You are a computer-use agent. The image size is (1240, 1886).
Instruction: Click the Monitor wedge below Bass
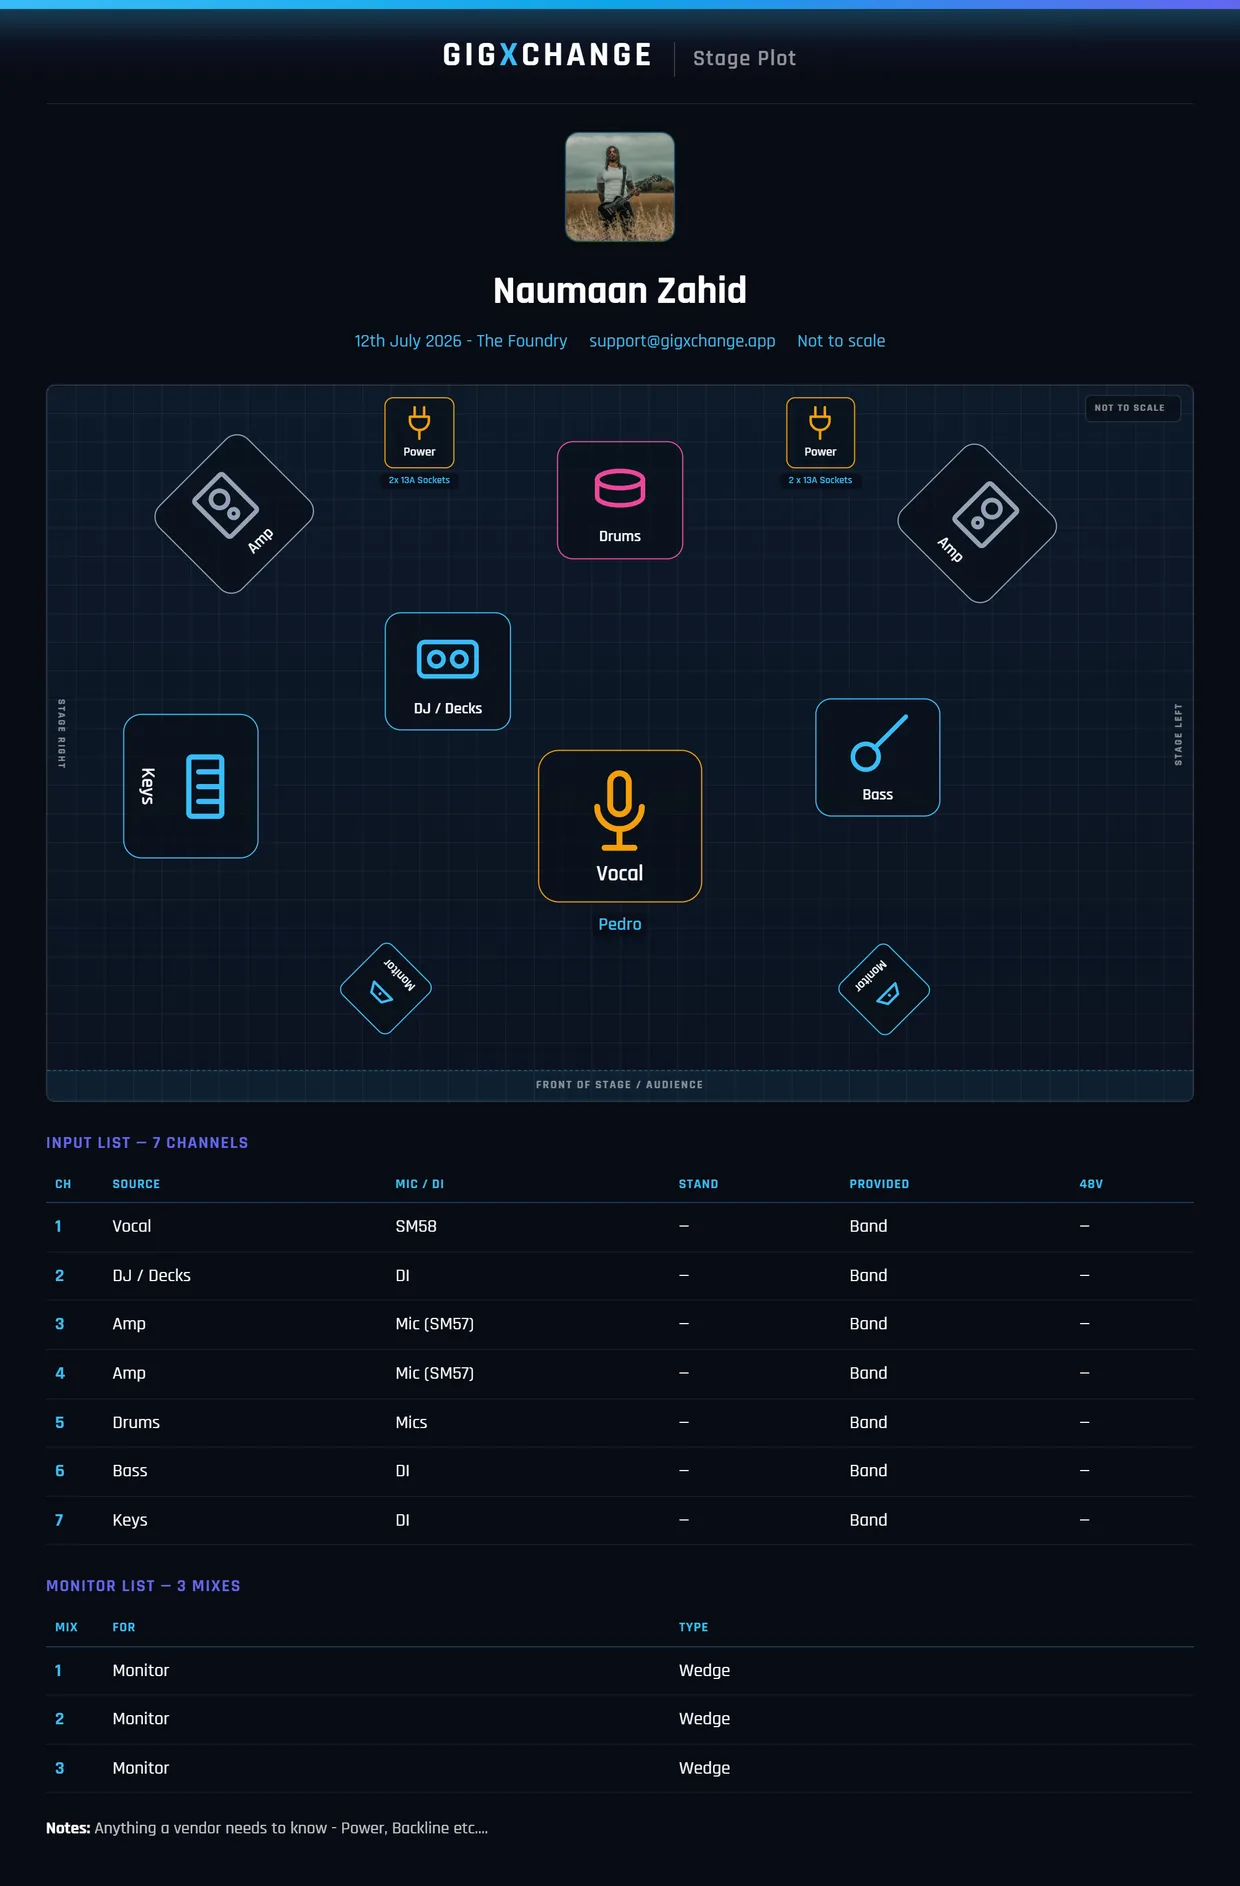click(884, 989)
